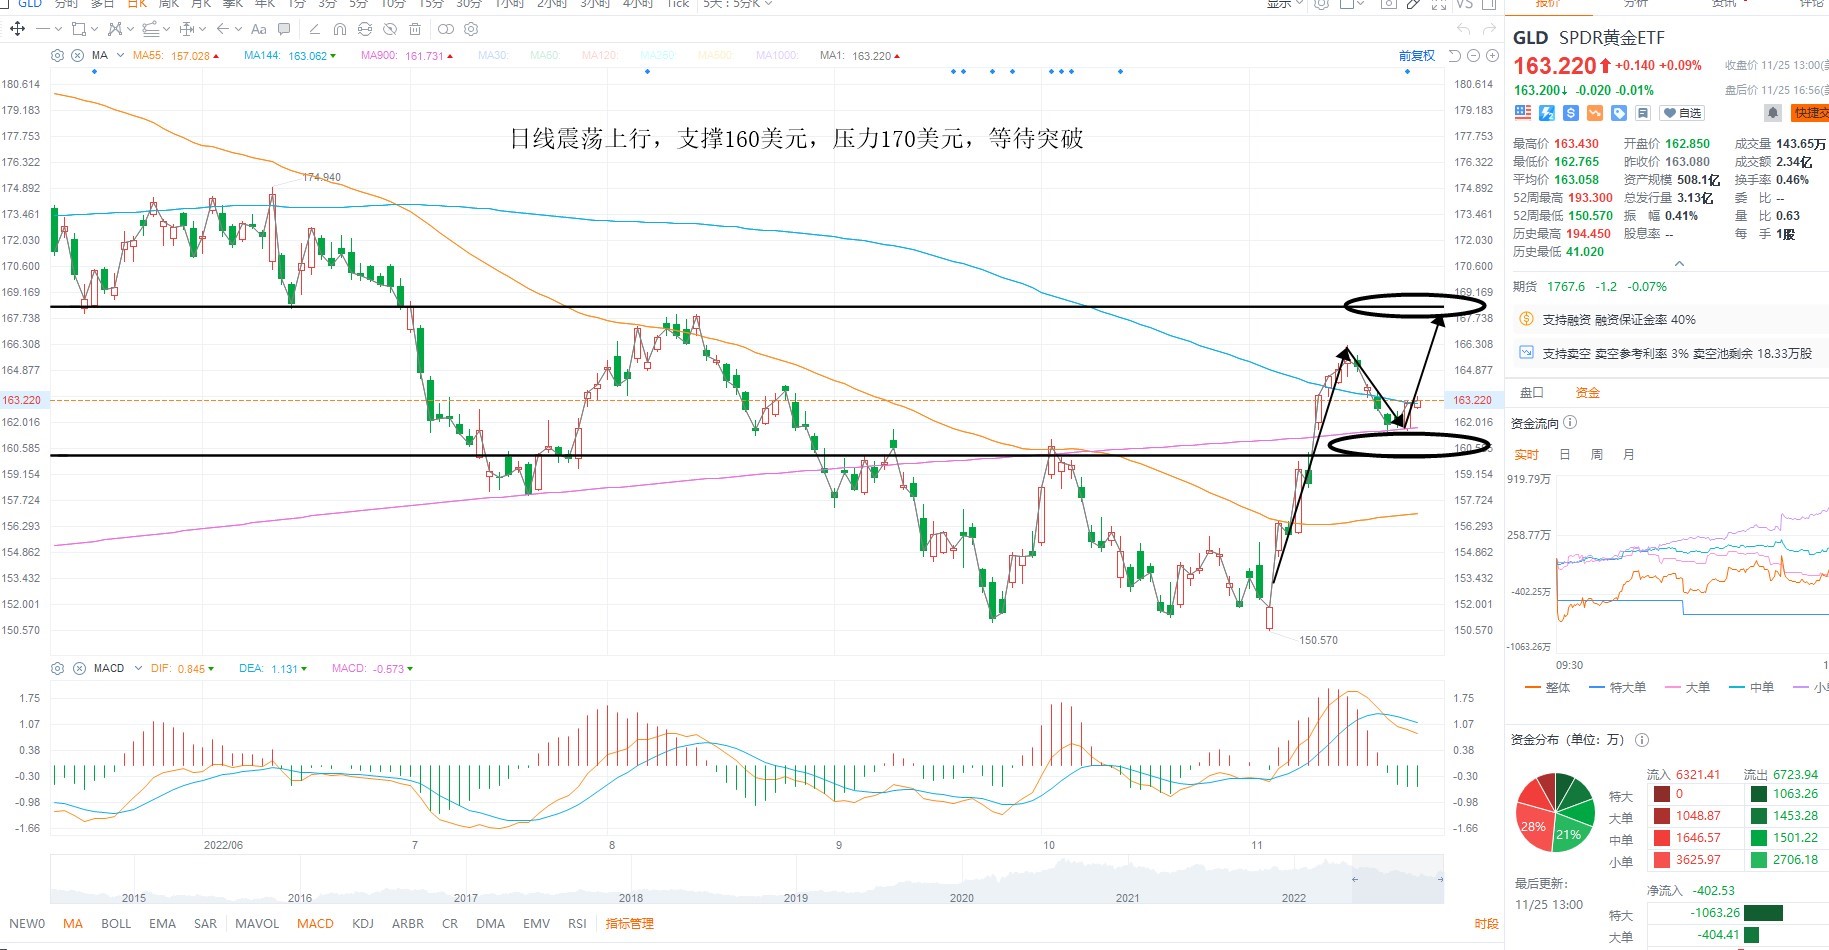Click the 前复权 adjustment button

(x=1417, y=56)
